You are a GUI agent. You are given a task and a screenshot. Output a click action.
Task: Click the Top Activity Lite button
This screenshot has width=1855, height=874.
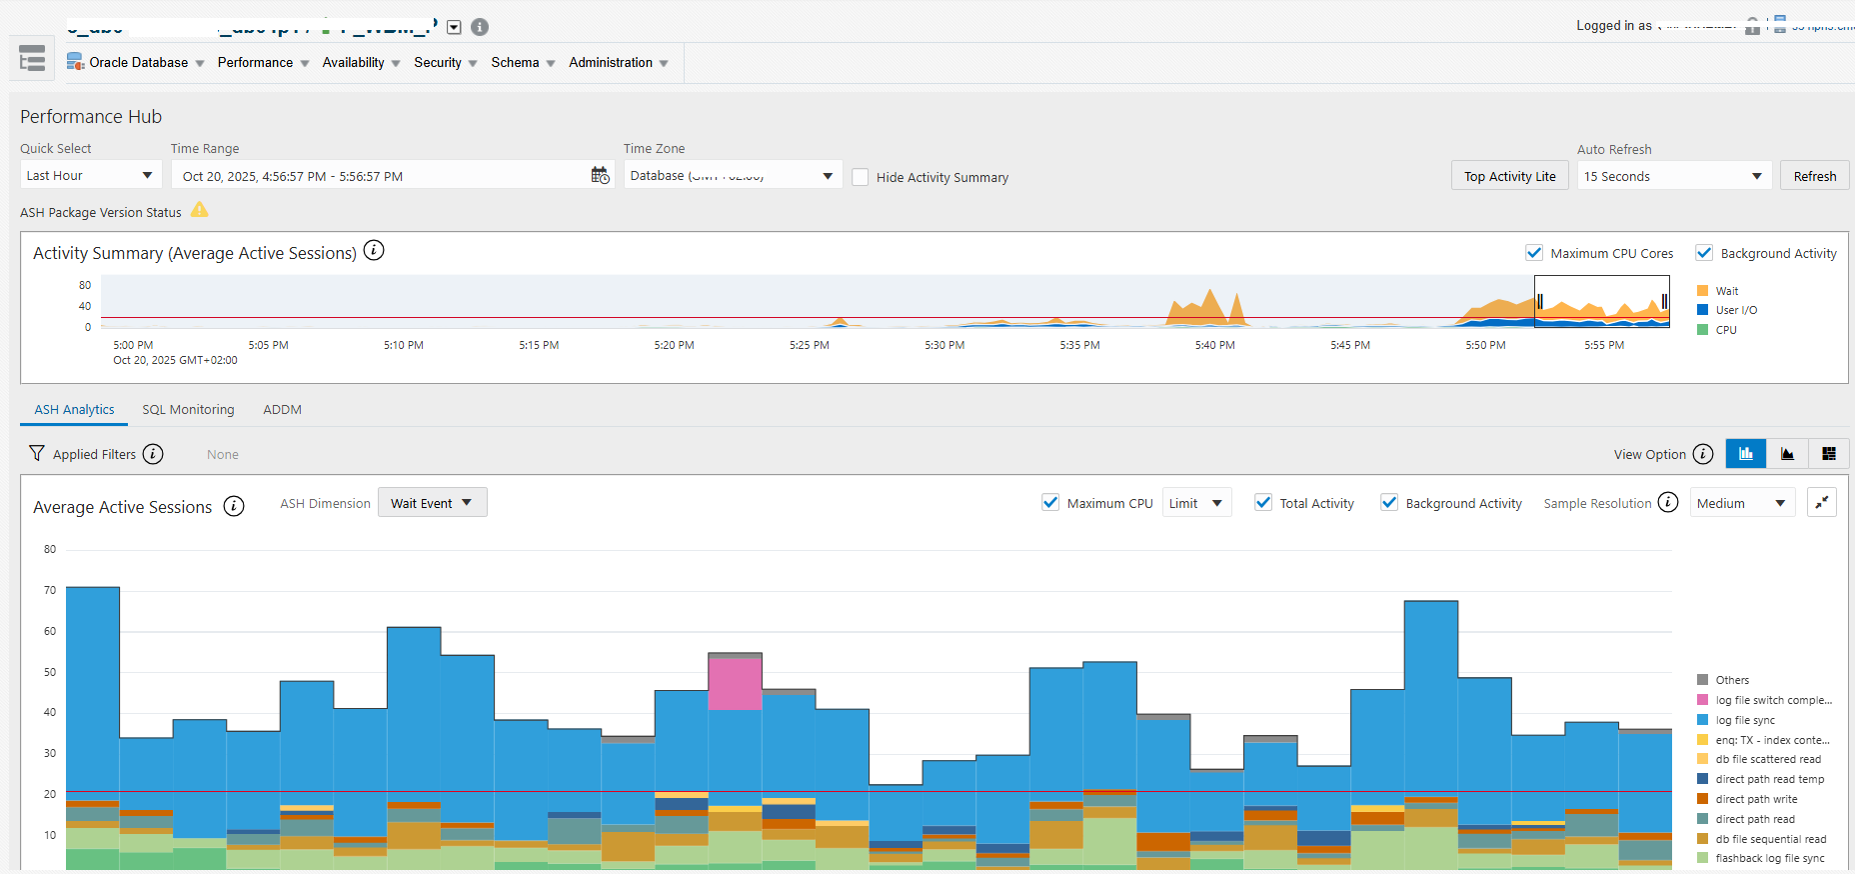1509,176
